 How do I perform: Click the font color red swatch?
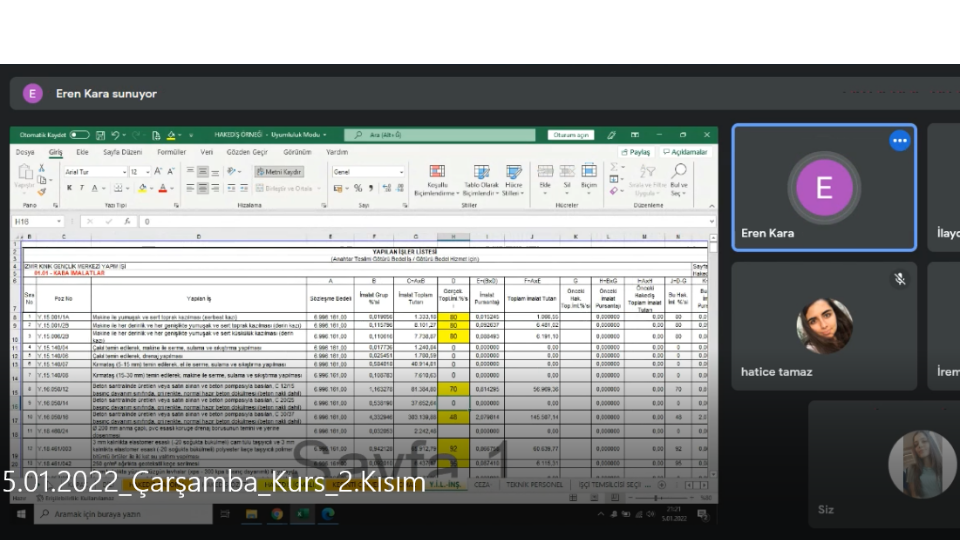(163, 189)
